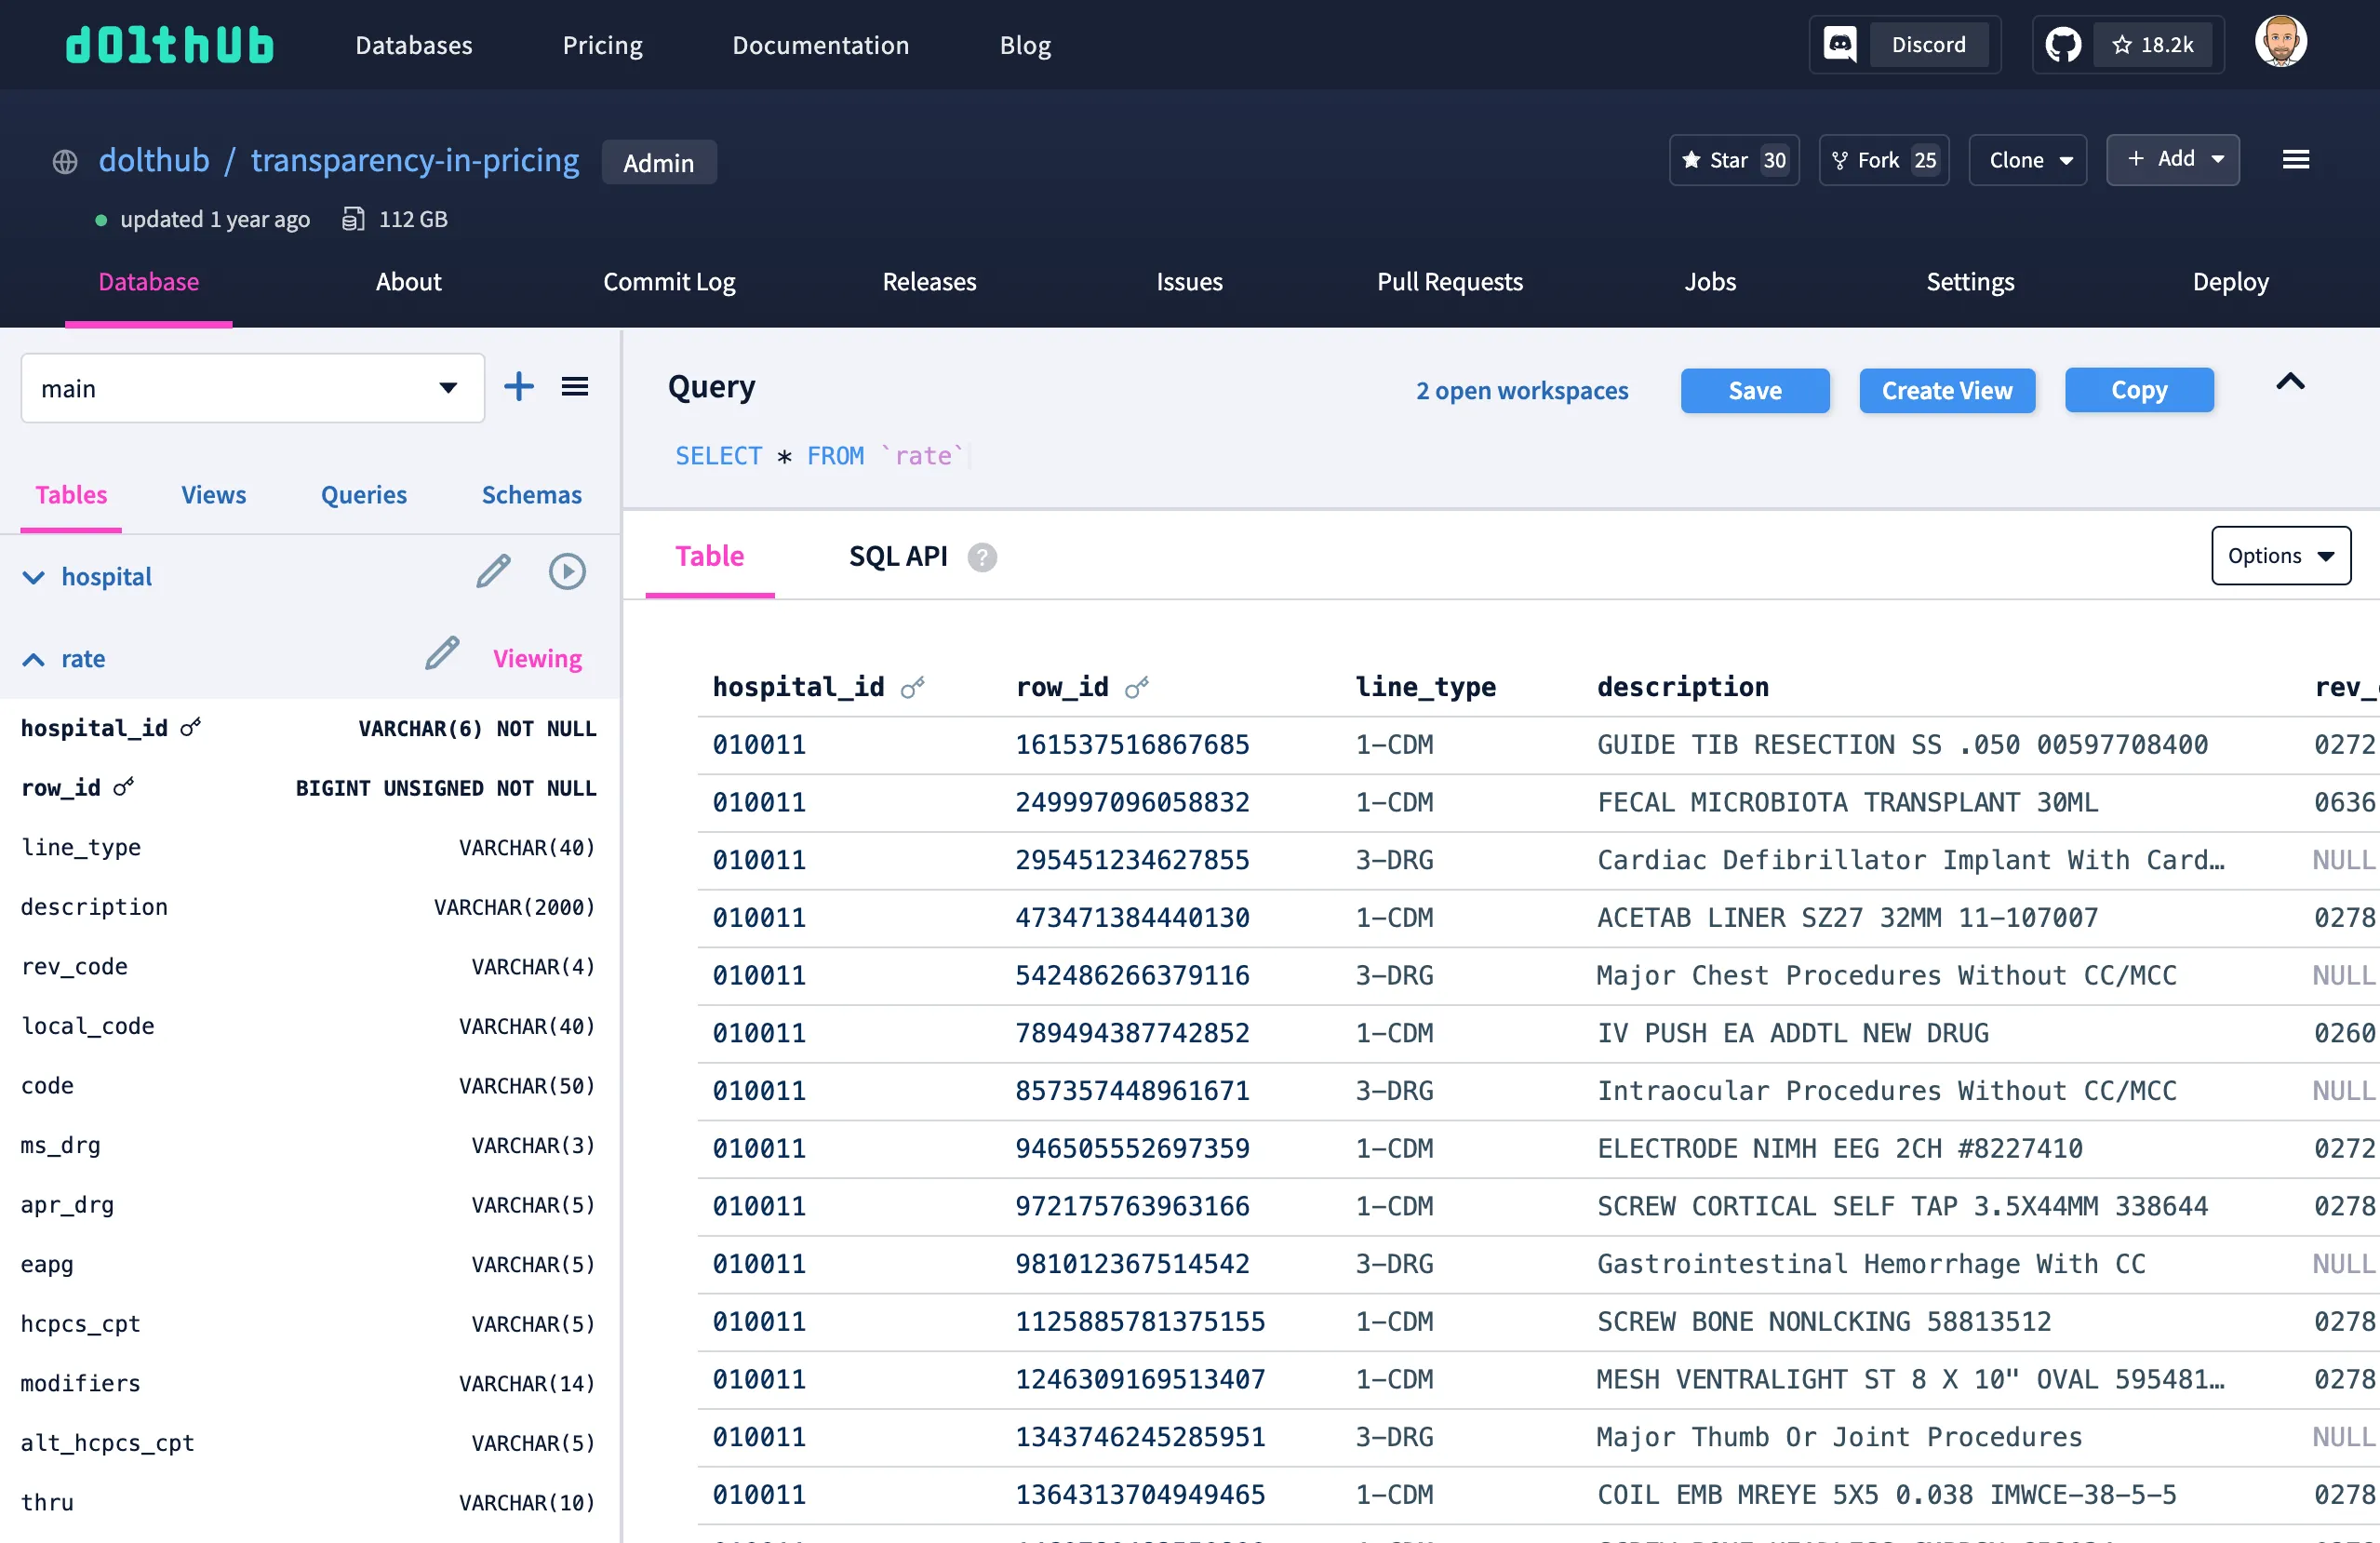Open Discord via the Discord icon
Viewport: 2380px width, 1543px height.
[x=1840, y=43]
